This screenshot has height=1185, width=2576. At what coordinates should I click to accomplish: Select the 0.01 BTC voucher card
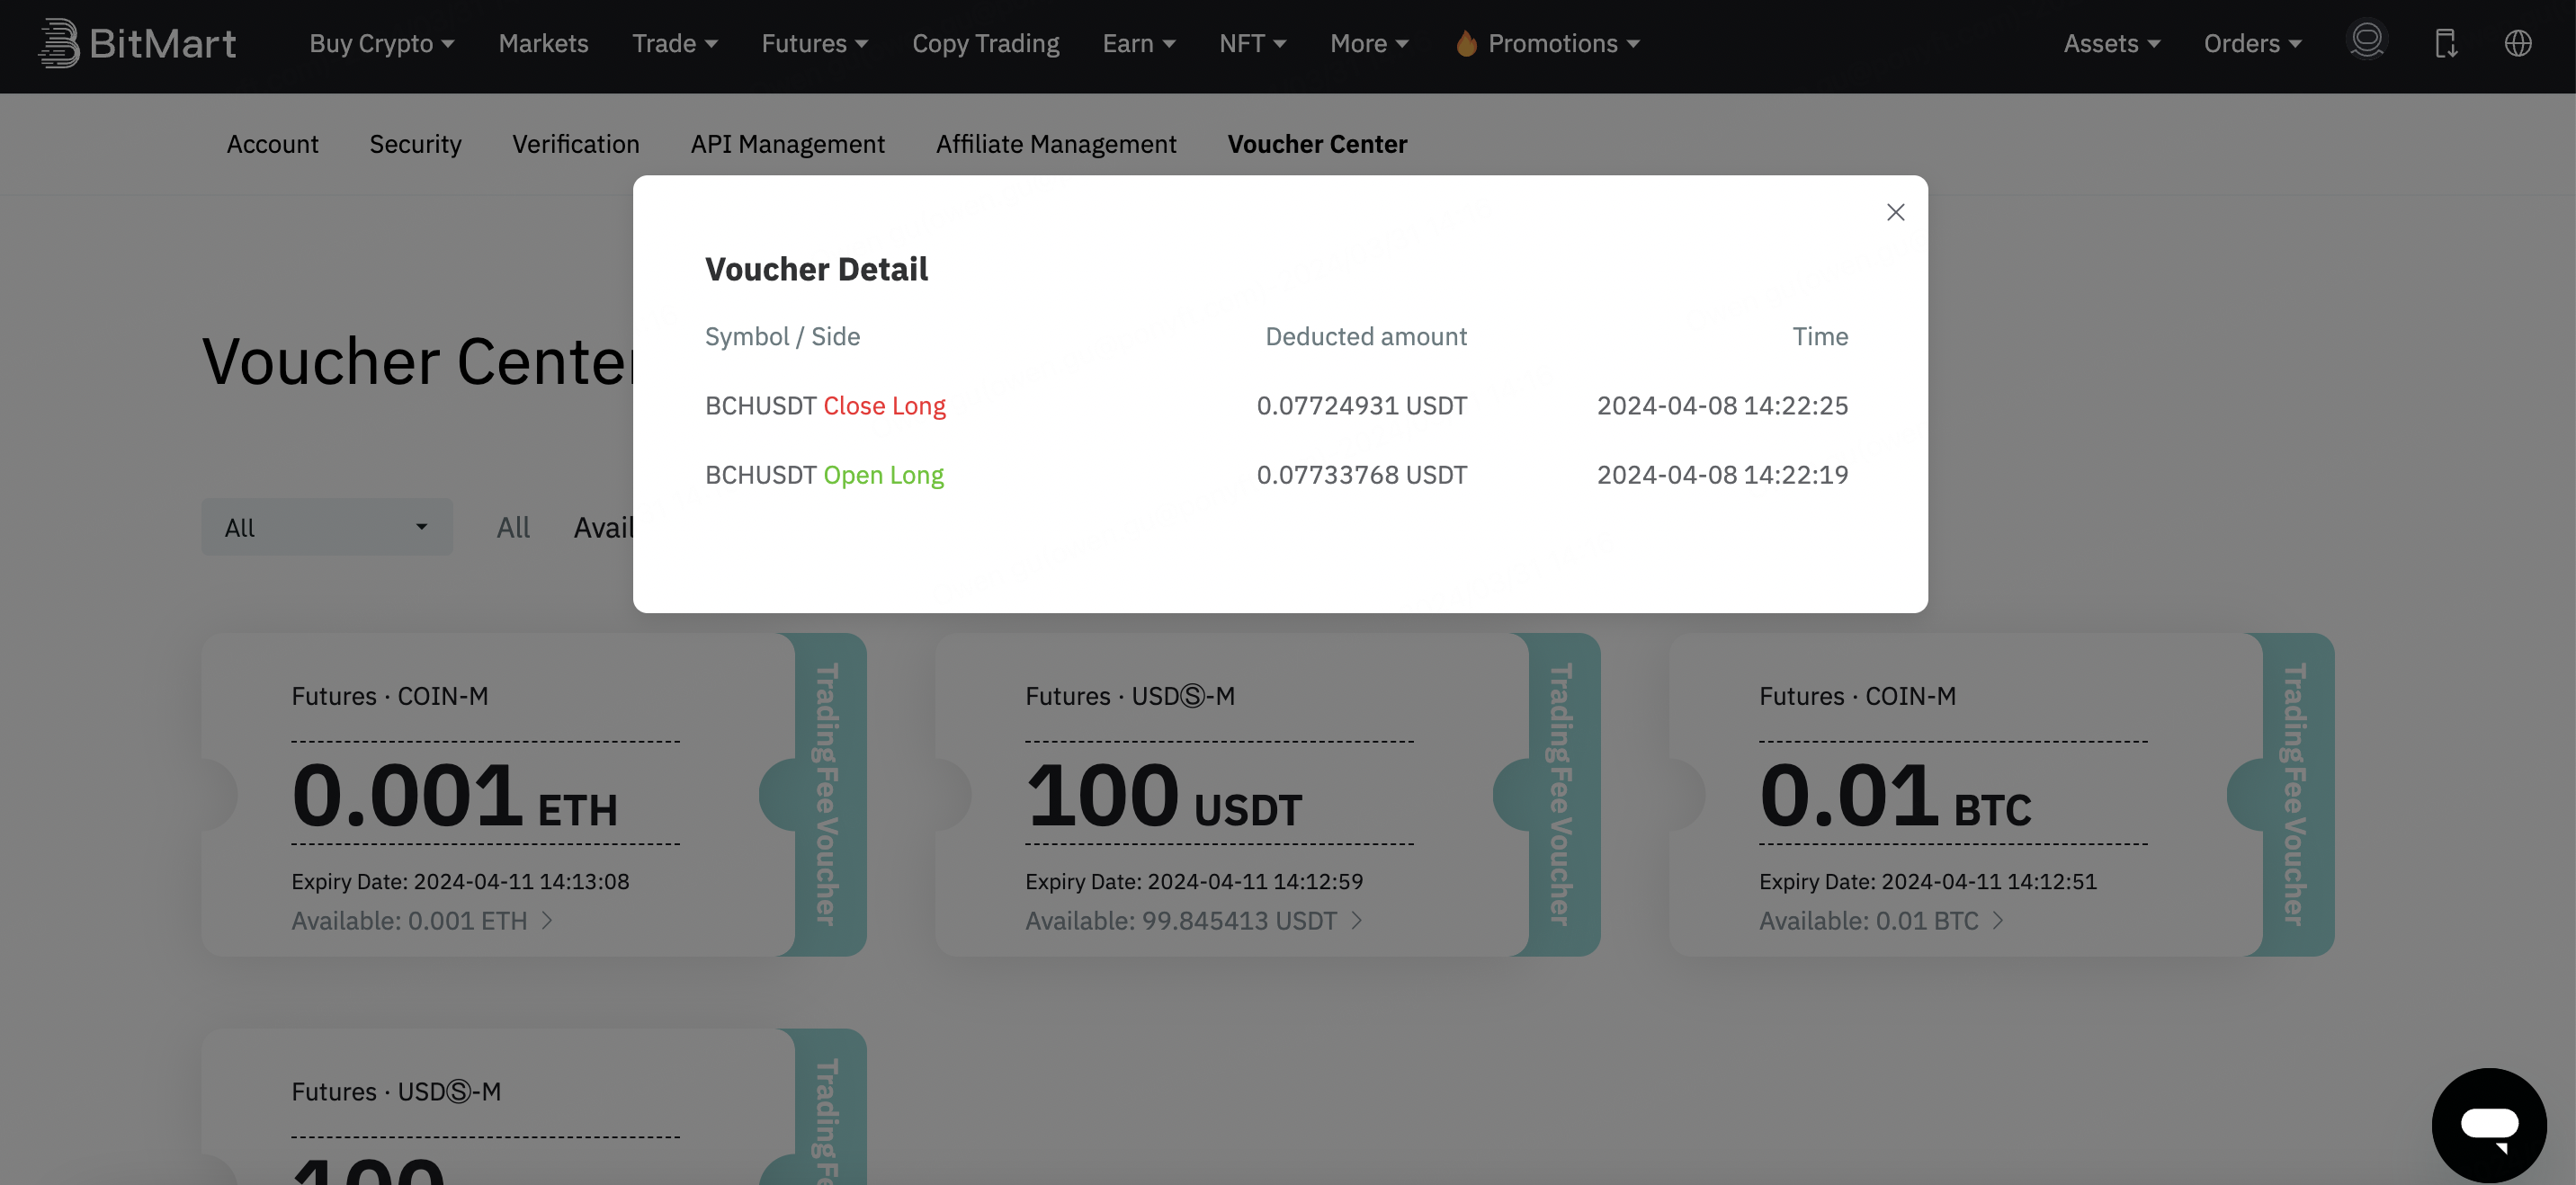pyautogui.click(x=2002, y=794)
